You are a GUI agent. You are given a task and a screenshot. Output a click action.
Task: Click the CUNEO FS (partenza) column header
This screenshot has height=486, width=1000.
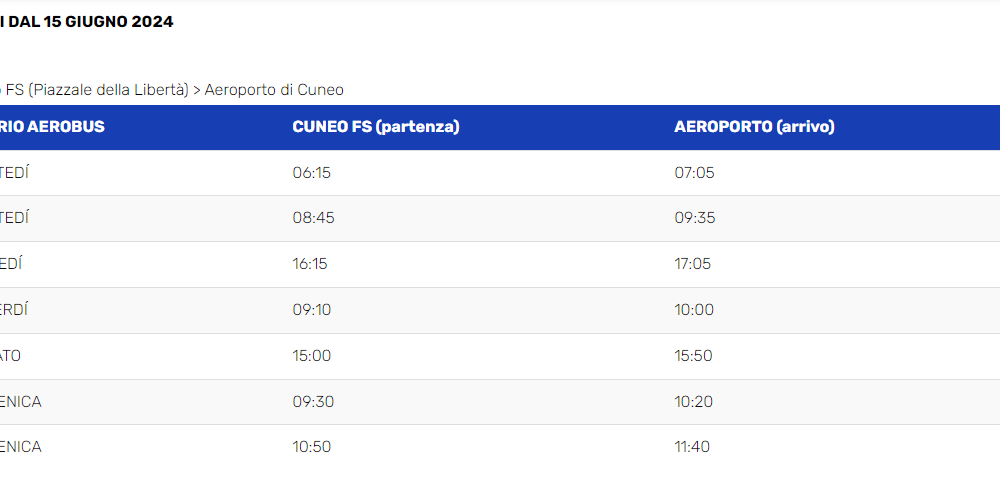[x=376, y=127]
